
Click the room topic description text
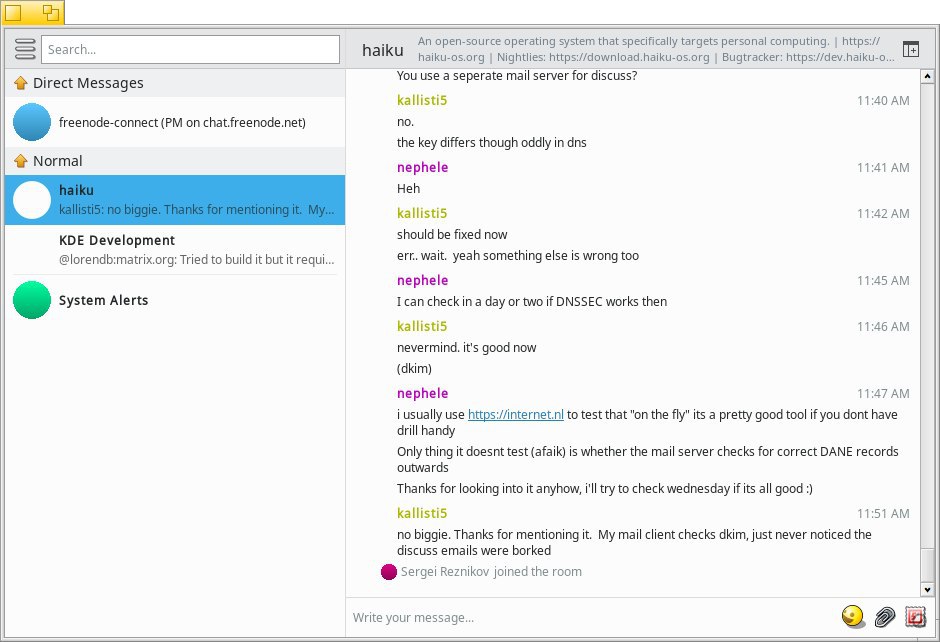656,49
